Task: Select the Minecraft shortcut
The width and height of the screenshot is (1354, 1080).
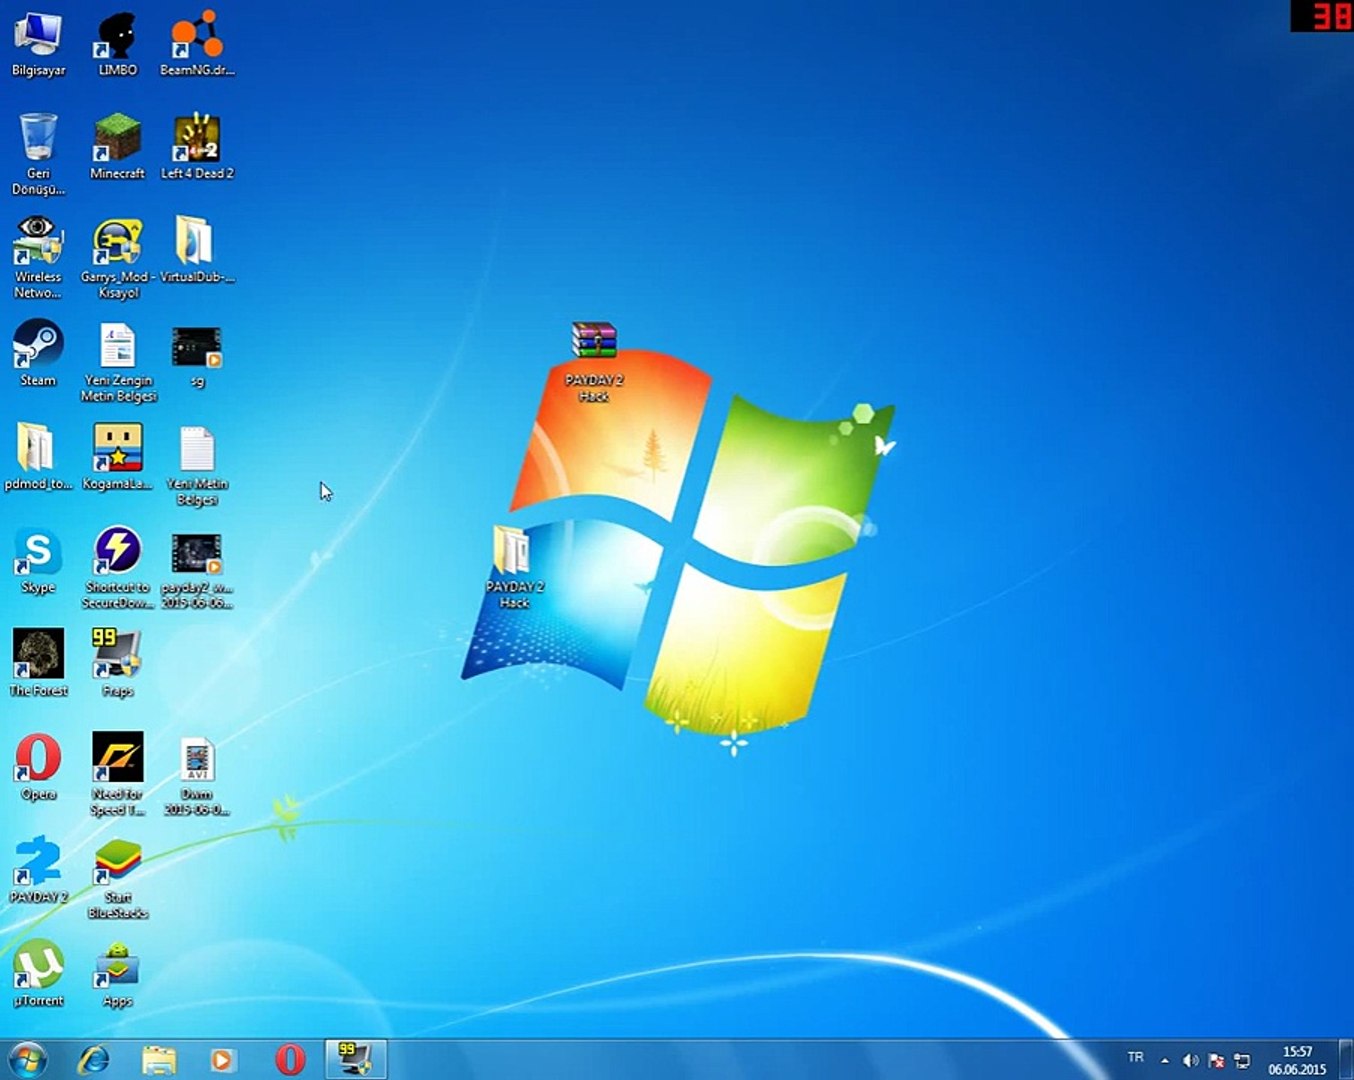Action: point(117,148)
